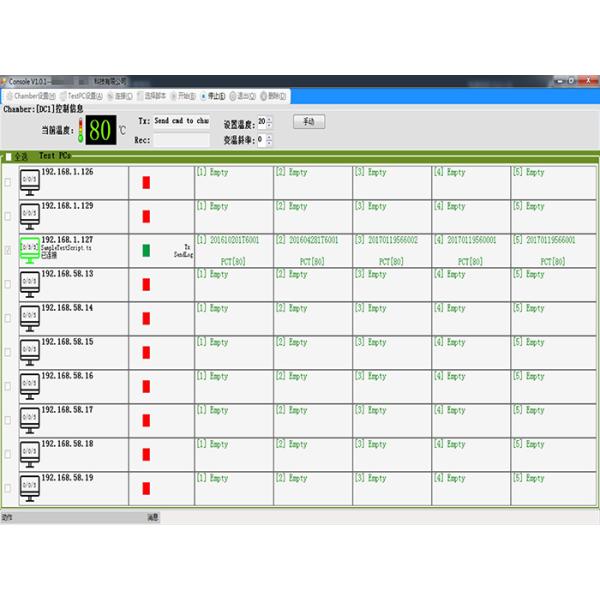This screenshot has width=600, height=600.
Task: Click the red status indicator for 192.168.1.126
Action: (146, 183)
